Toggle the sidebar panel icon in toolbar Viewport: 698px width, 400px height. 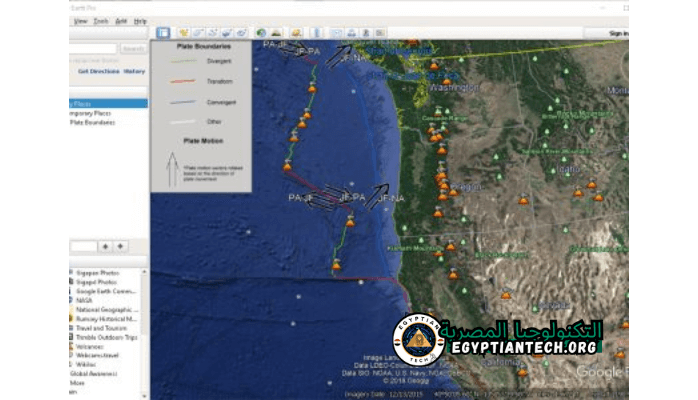163,33
